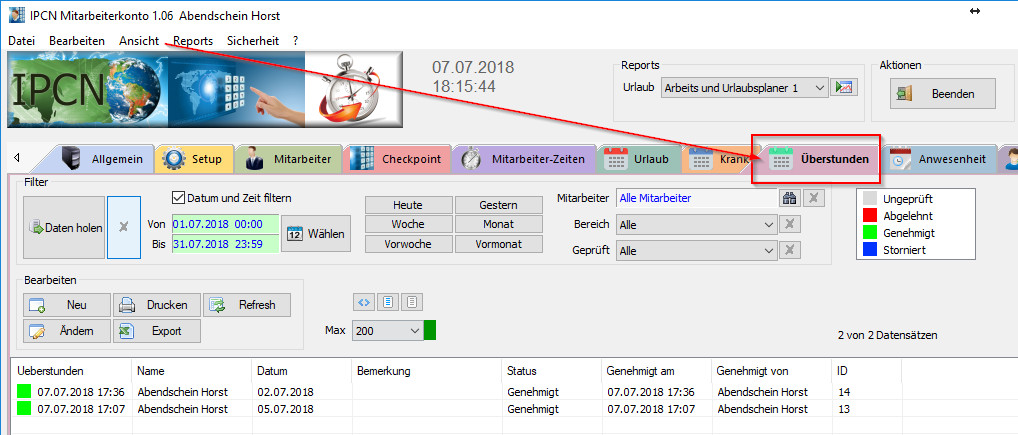The height and width of the screenshot is (435, 1018).
Task: Switch to the Urlaub tab
Action: pos(639,159)
